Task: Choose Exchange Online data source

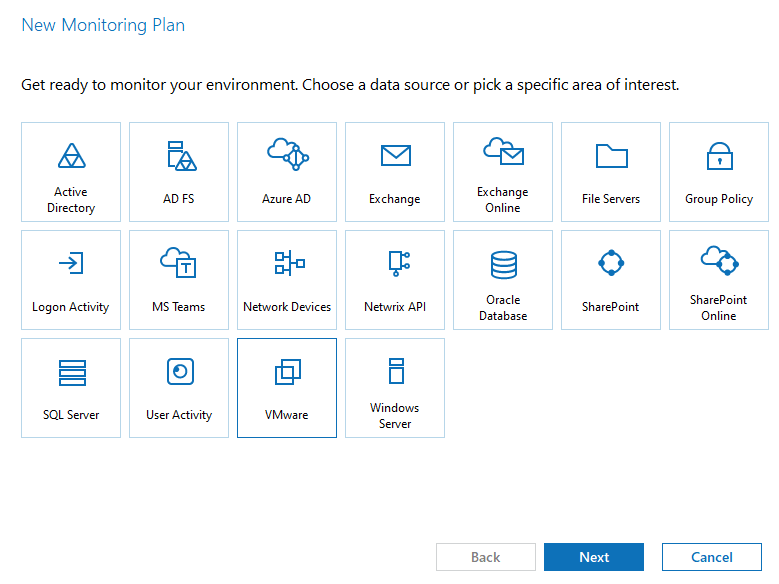Action: point(503,172)
